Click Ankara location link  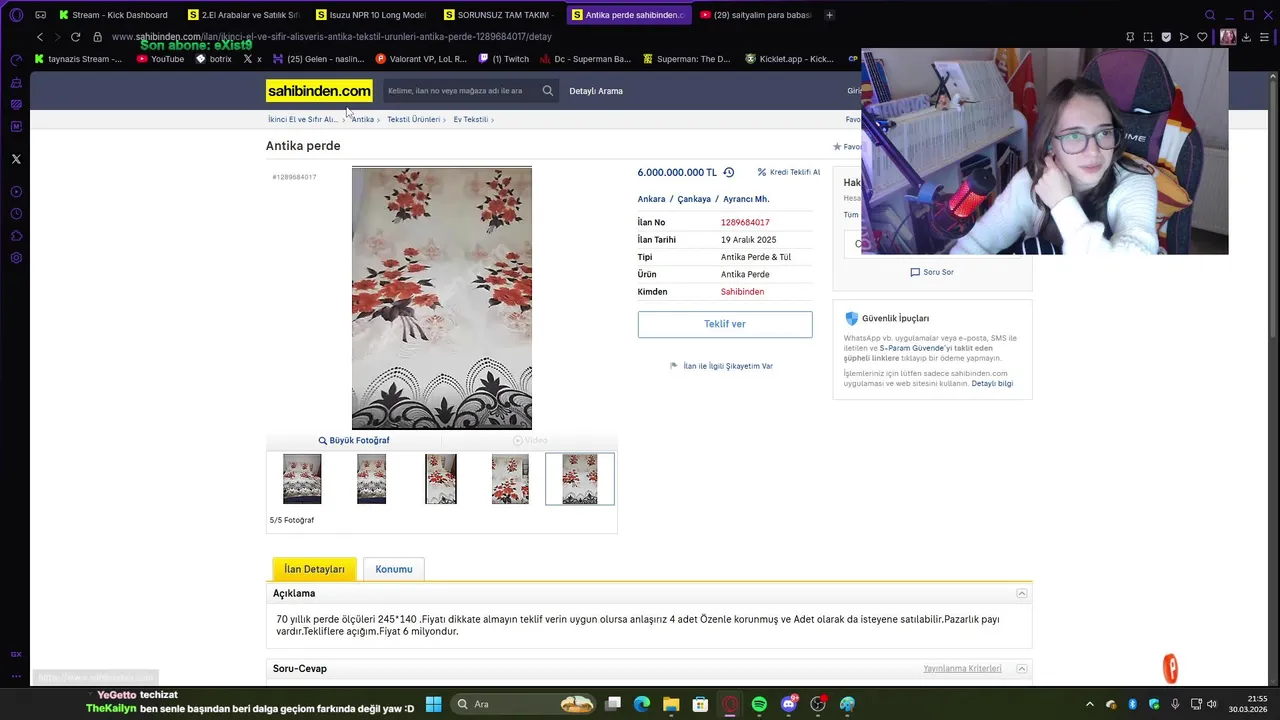651,199
